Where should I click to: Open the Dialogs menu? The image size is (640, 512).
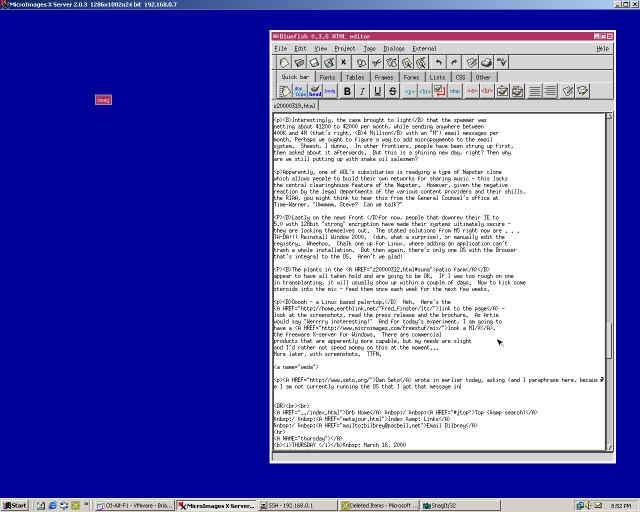pyautogui.click(x=393, y=48)
